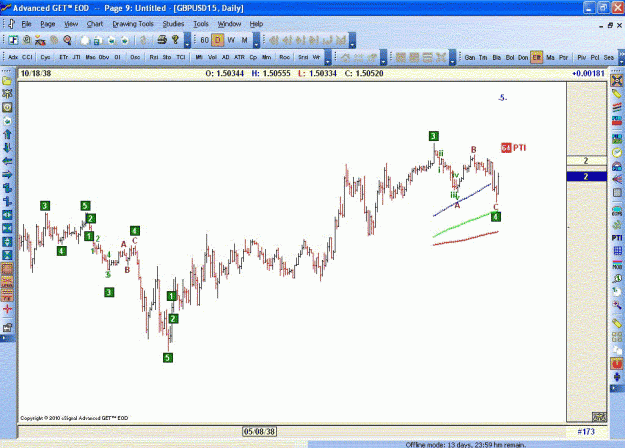
Task: Expand main toolbar options arrow after help icon
Action: (x=187, y=40)
